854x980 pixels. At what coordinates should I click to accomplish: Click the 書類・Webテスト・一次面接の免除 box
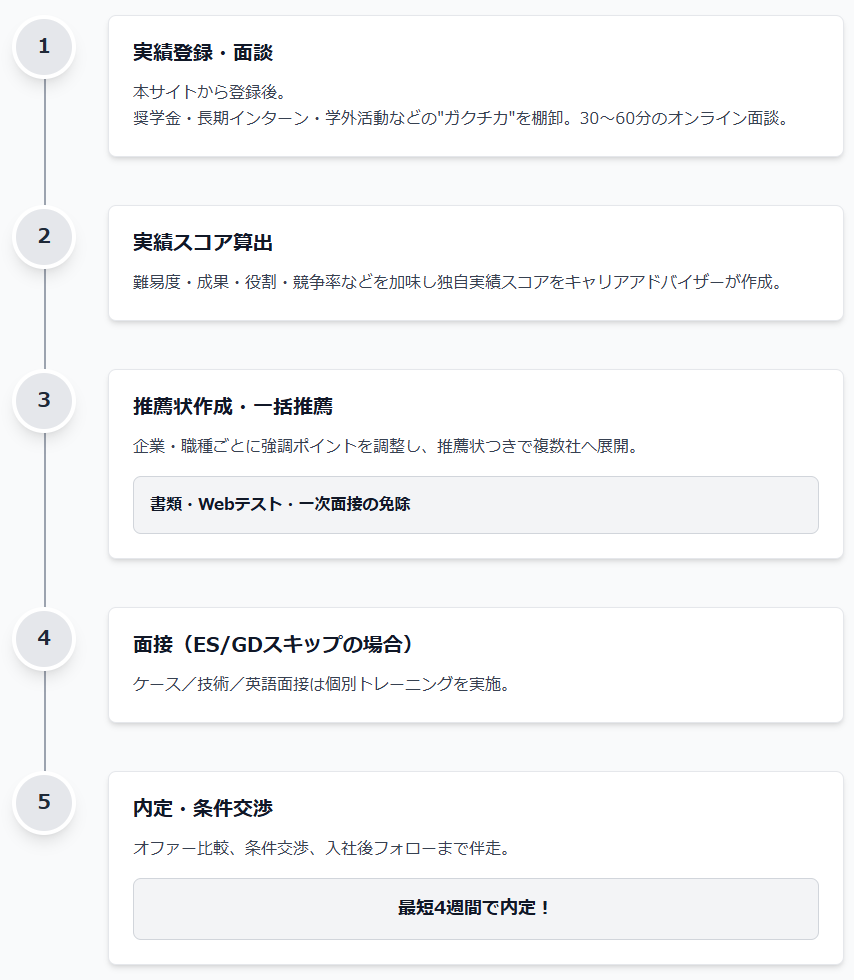coord(475,504)
